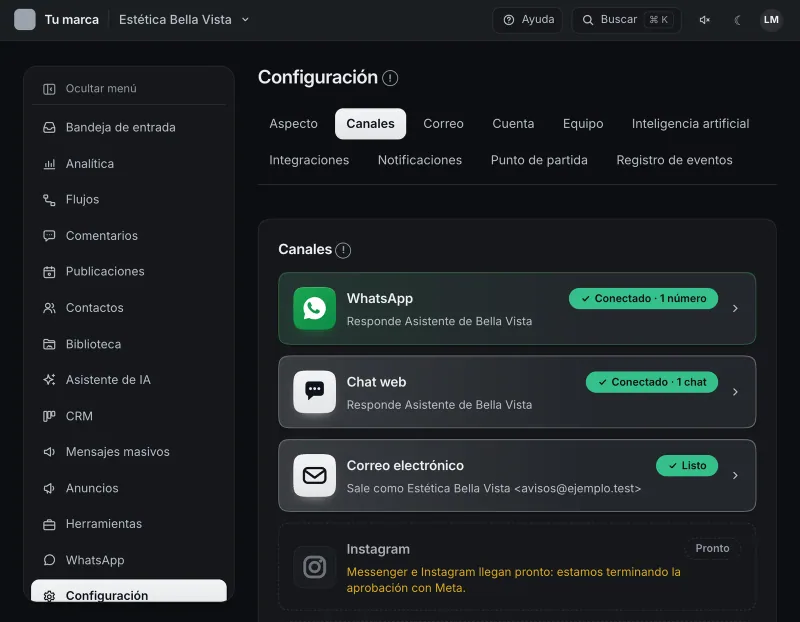Click the green WhatsApp channel logo

tap(314, 308)
